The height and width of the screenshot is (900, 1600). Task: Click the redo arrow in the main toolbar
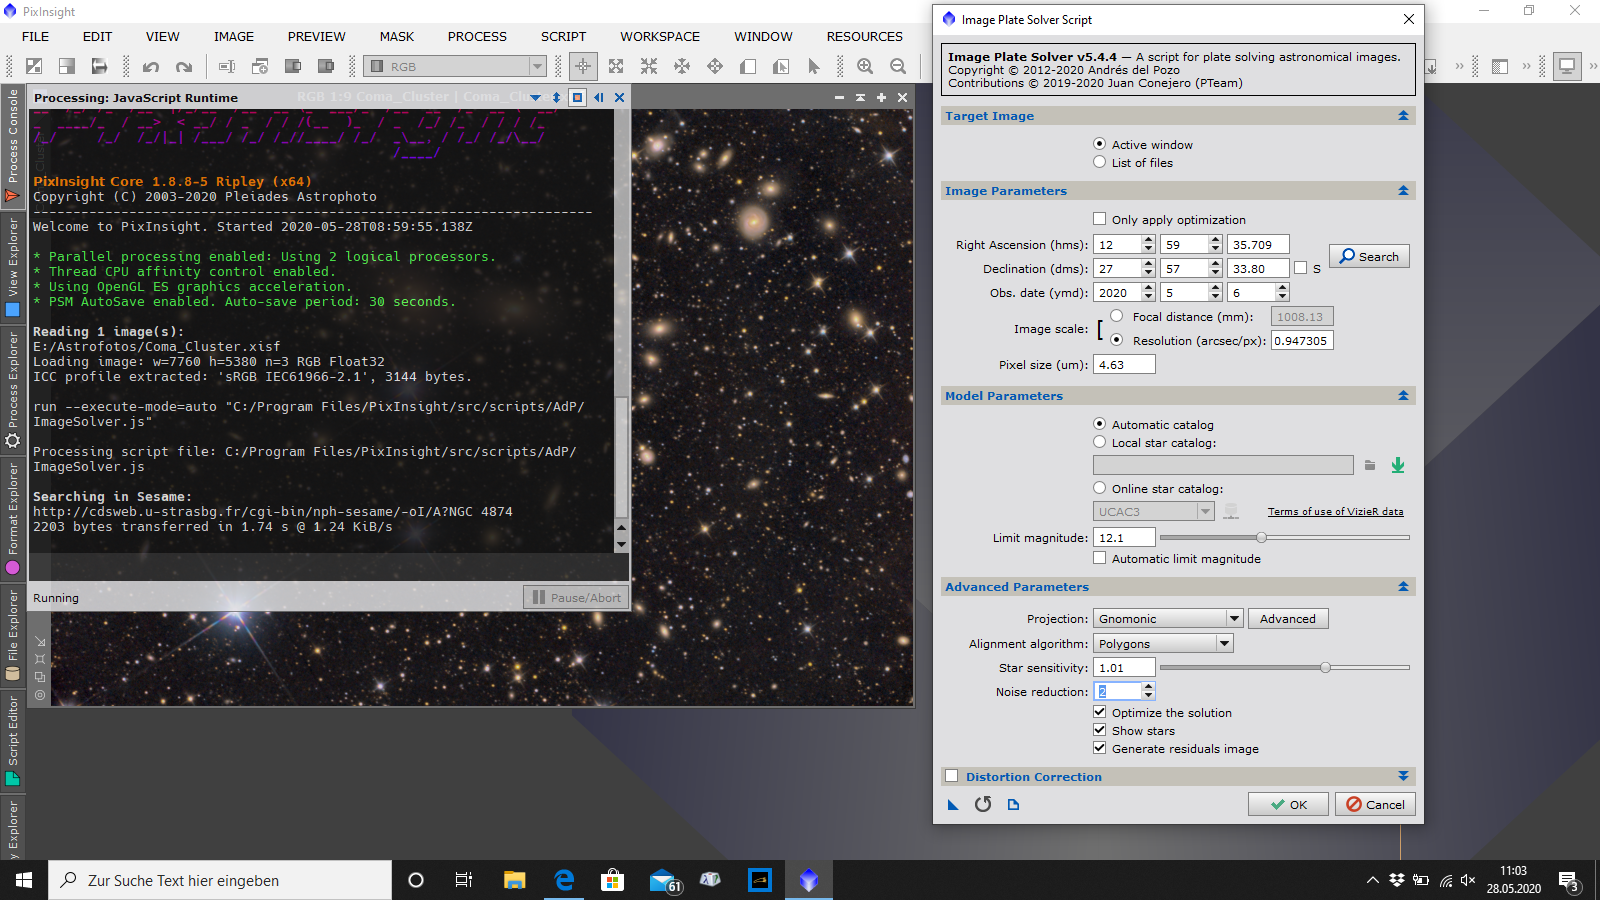(184, 67)
